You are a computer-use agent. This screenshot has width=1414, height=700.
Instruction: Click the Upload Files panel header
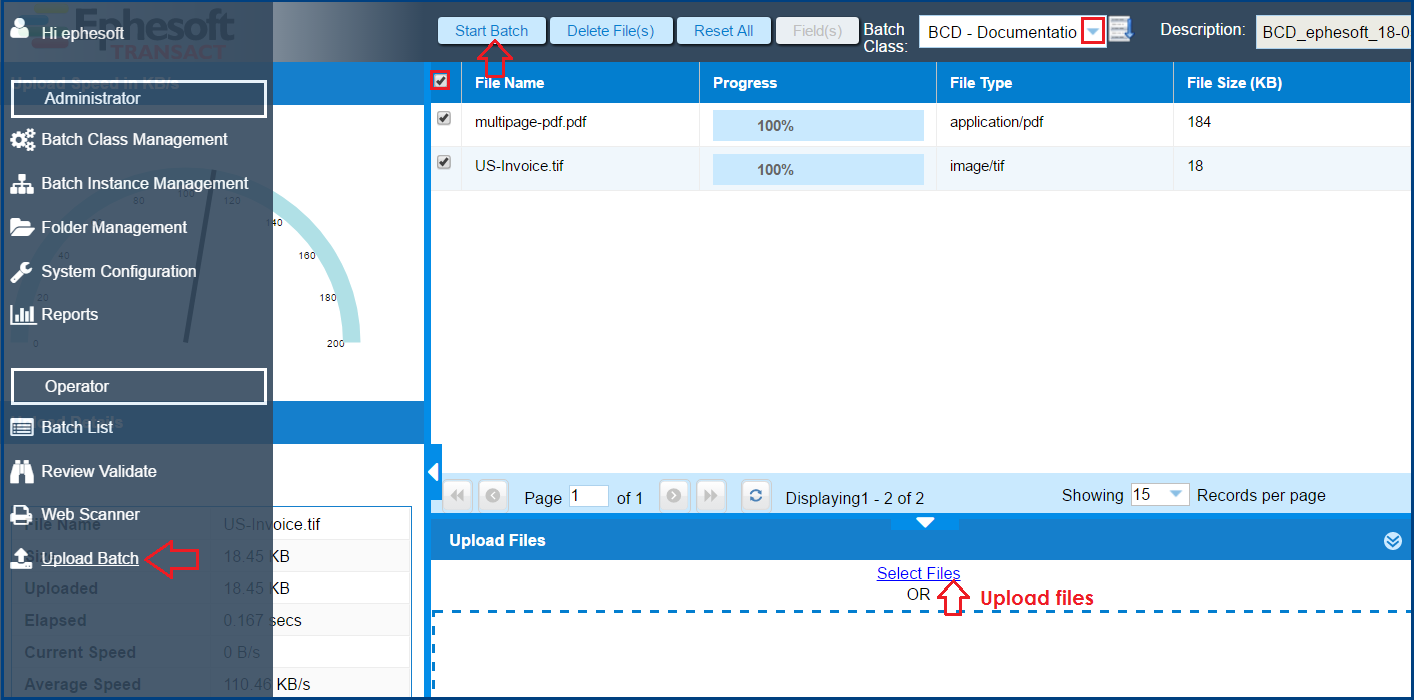click(x=921, y=541)
